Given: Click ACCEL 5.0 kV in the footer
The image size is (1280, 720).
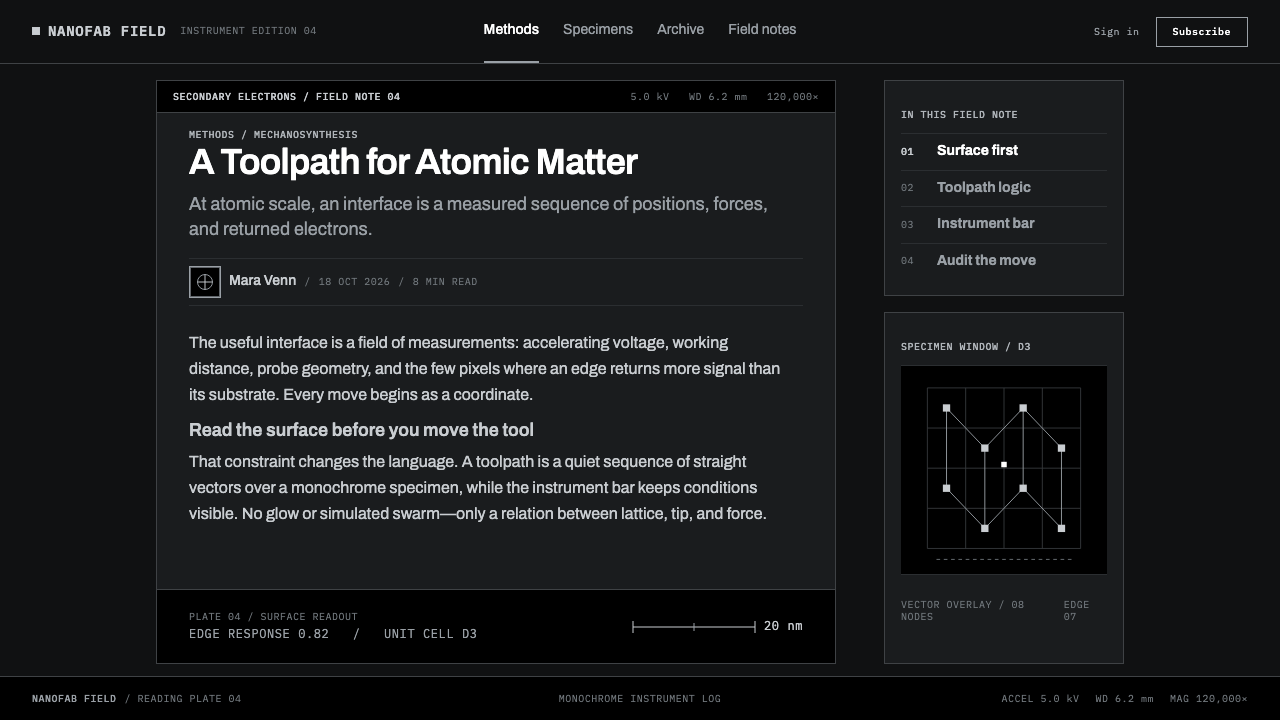Looking at the screenshot, I should [x=1040, y=699].
